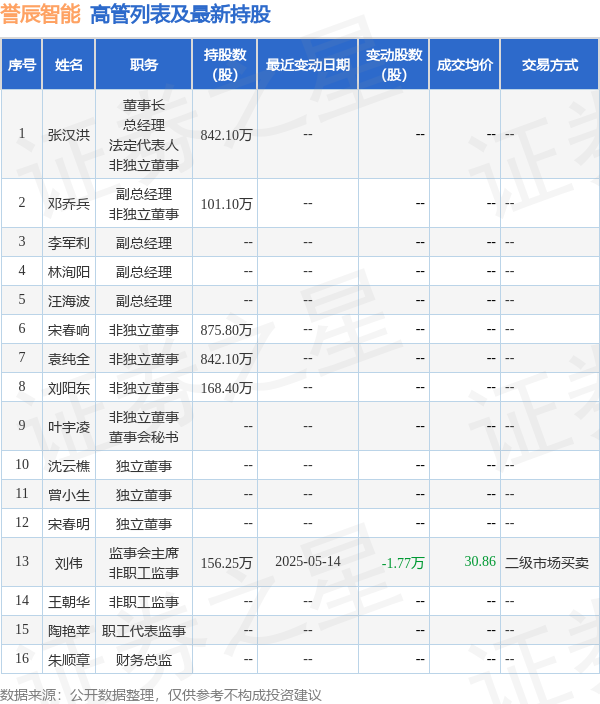Click the name 王朝华
Screen dimensions: 600x704
[69, 602]
